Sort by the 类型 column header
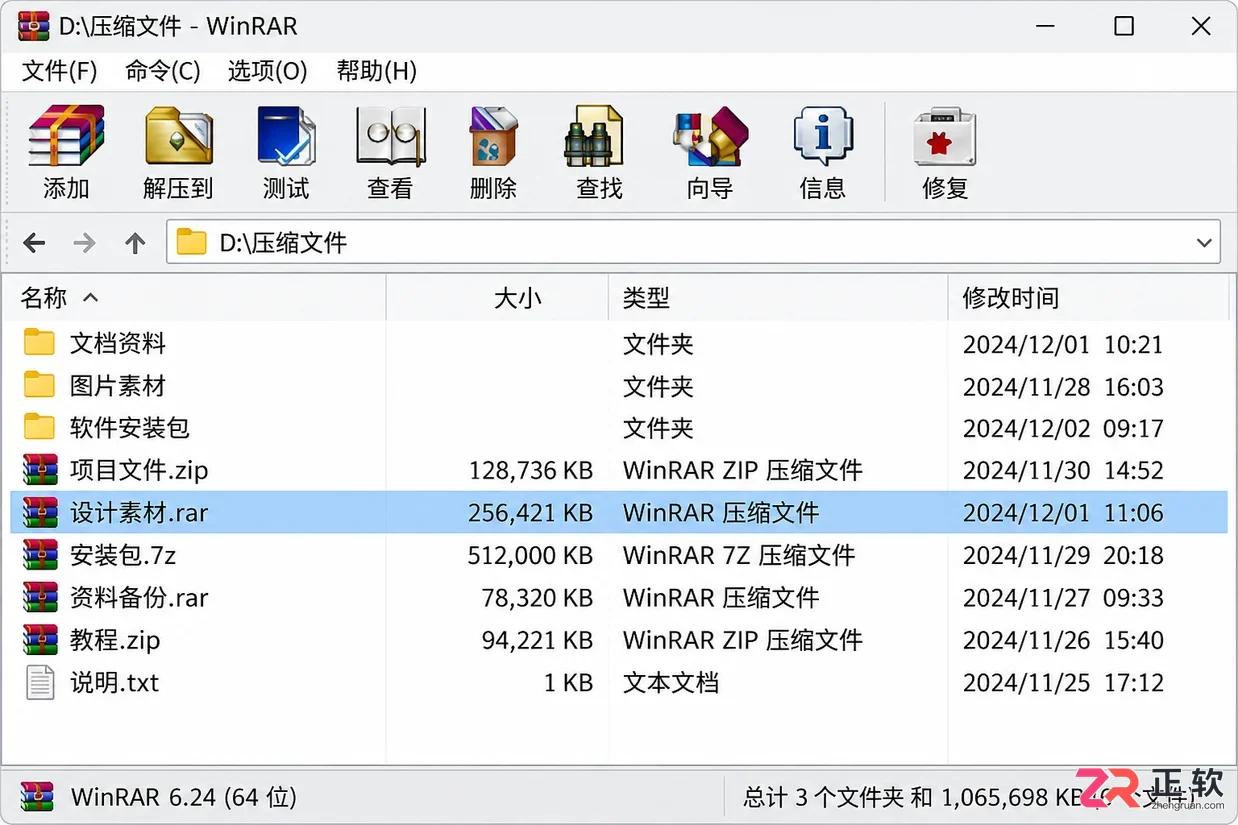The height and width of the screenshot is (825, 1238). pos(778,297)
